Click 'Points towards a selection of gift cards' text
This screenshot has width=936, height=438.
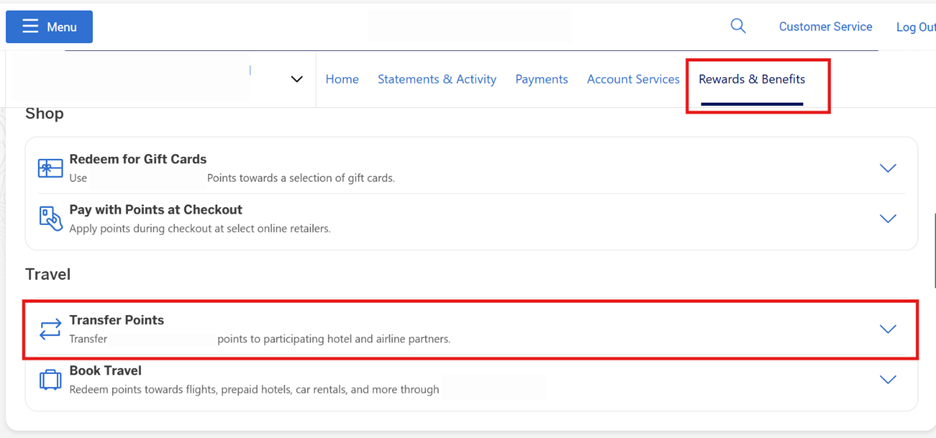pos(301,178)
